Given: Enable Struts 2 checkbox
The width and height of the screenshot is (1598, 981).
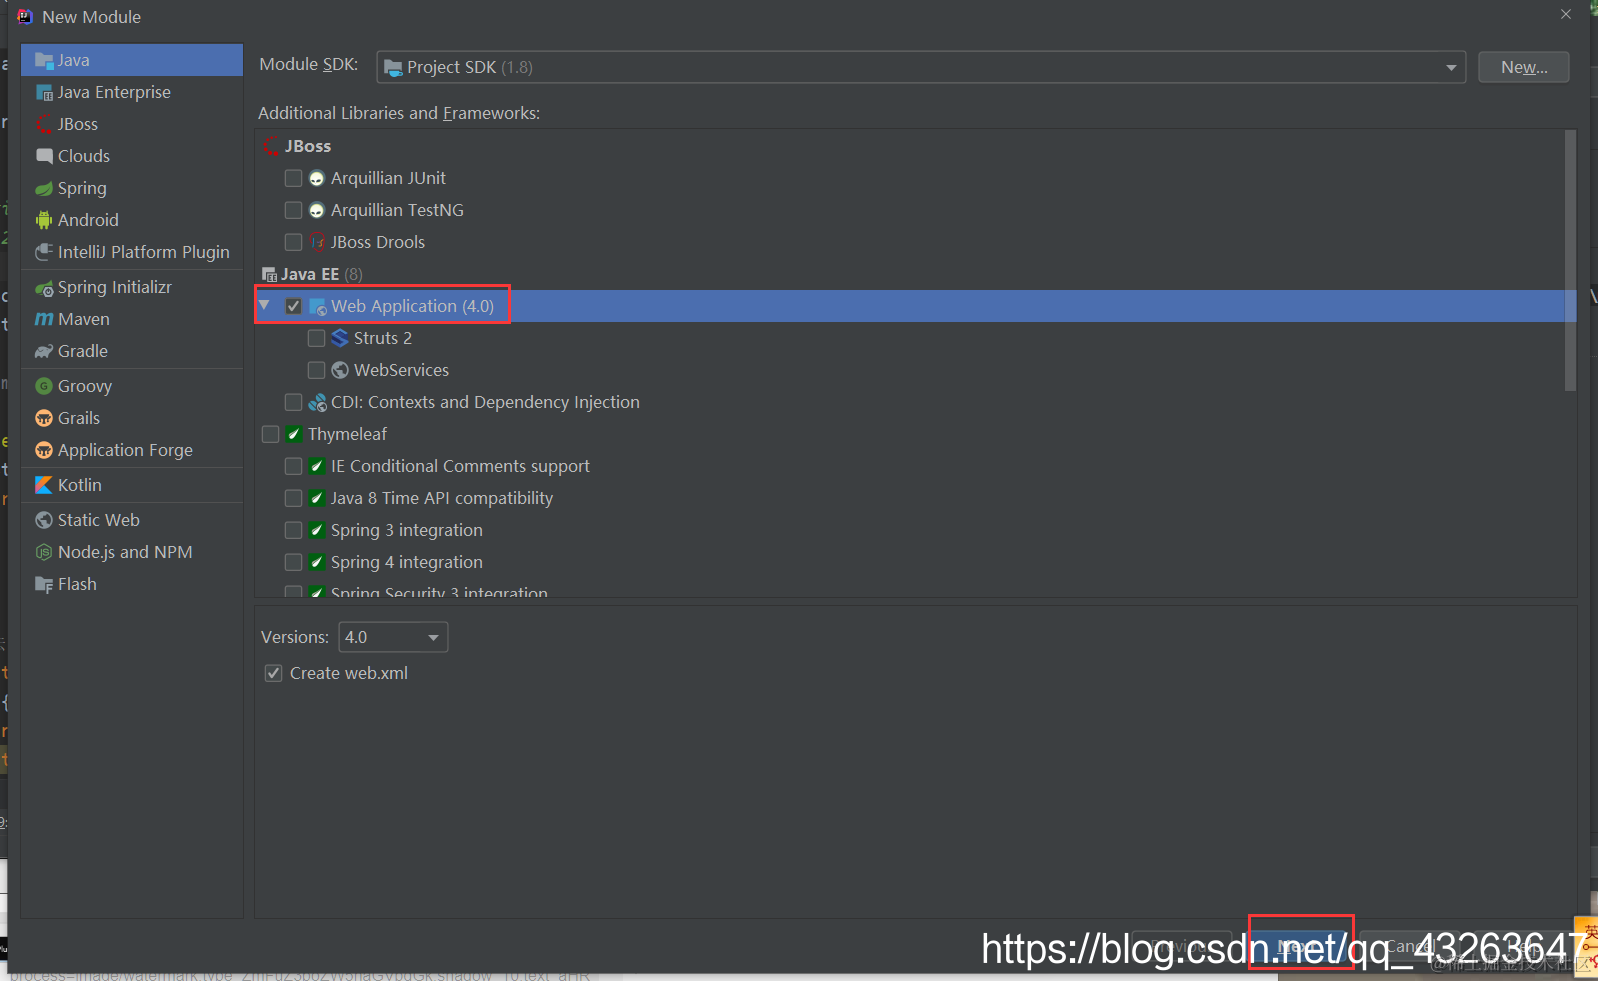Looking at the screenshot, I should tap(316, 338).
